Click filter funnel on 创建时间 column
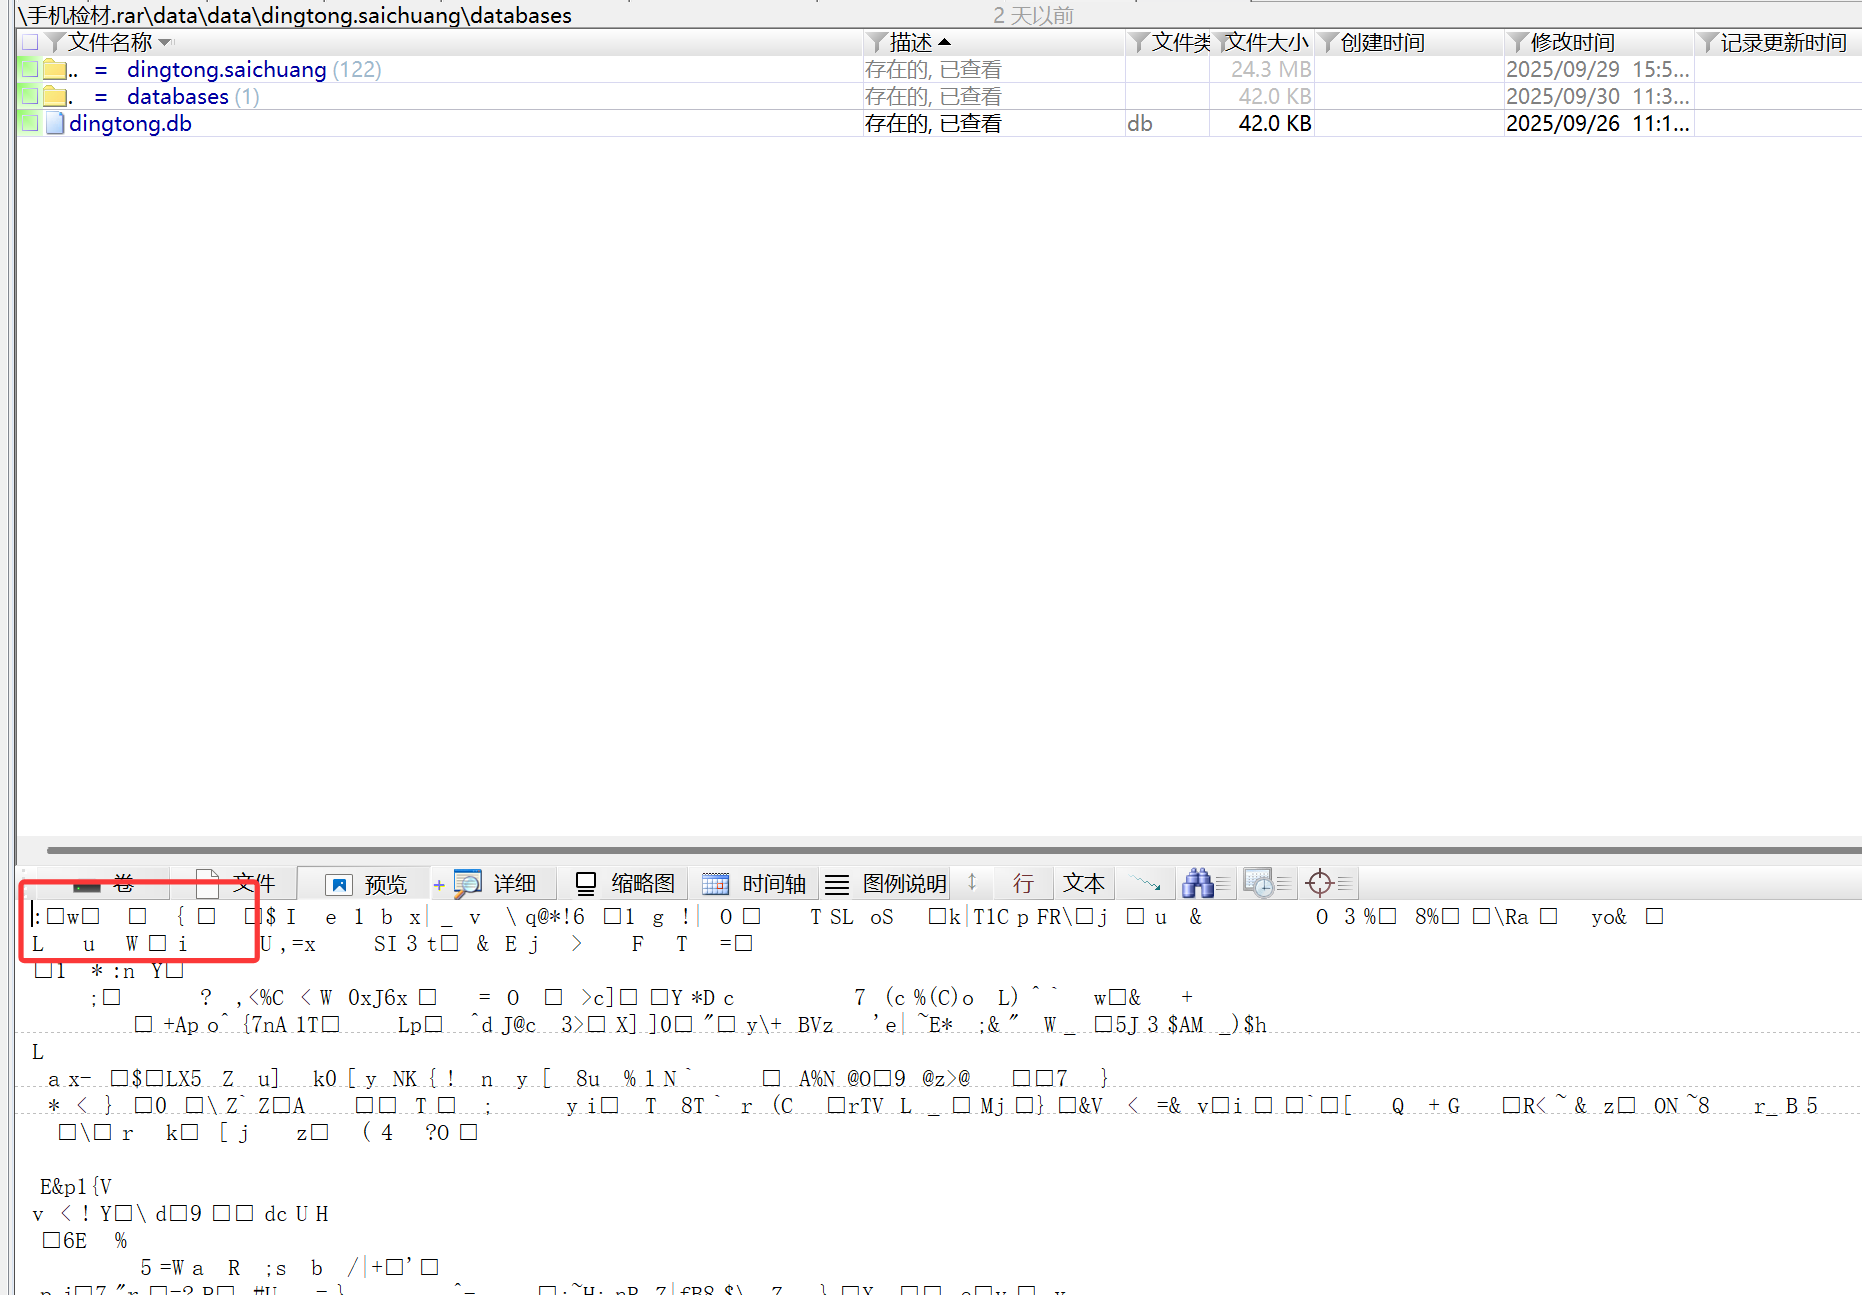 (1328, 42)
